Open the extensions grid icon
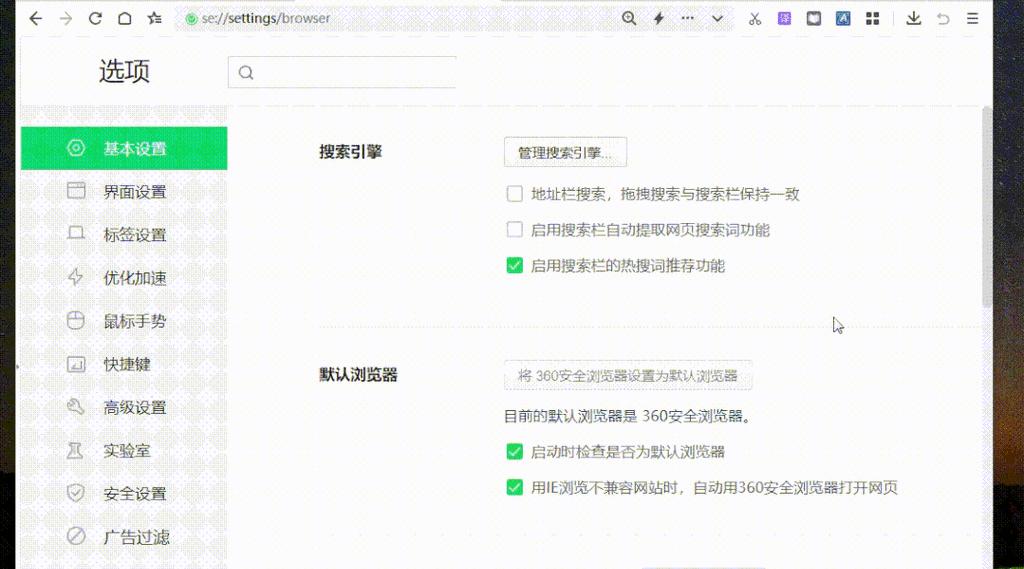 [872, 18]
